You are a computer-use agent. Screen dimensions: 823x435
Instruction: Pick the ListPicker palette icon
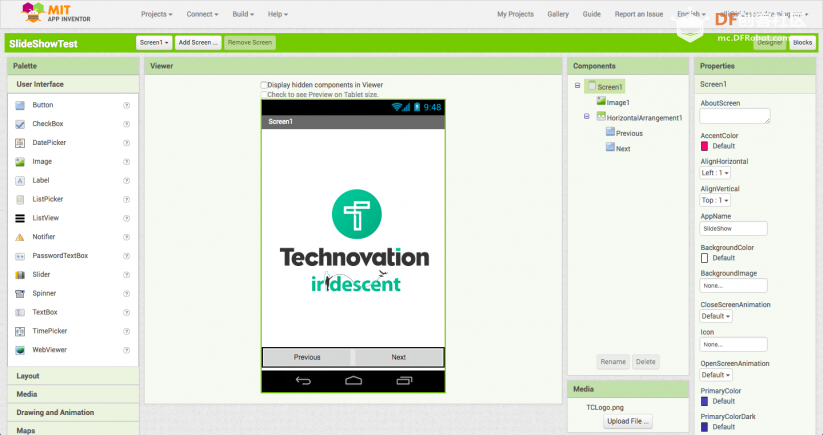tap(20, 199)
